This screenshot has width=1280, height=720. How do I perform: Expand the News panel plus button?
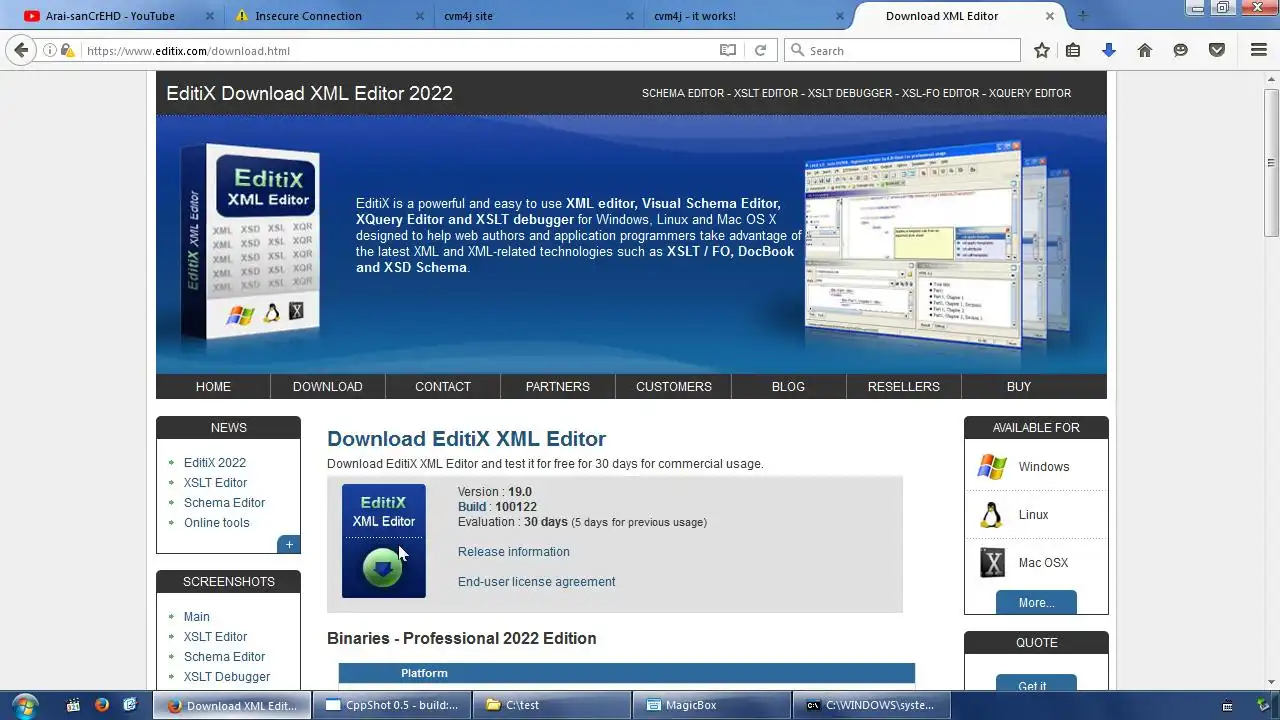[x=289, y=544]
